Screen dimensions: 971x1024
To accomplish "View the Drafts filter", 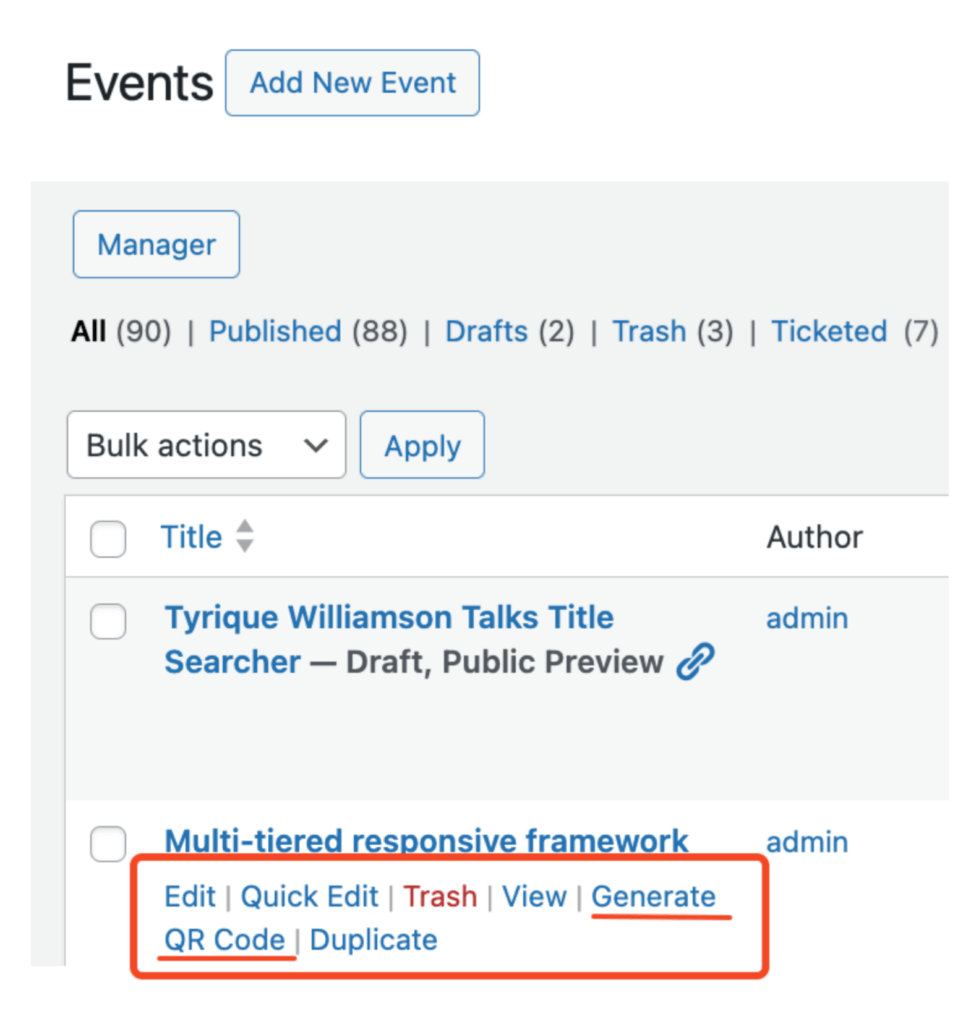I will (x=487, y=331).
